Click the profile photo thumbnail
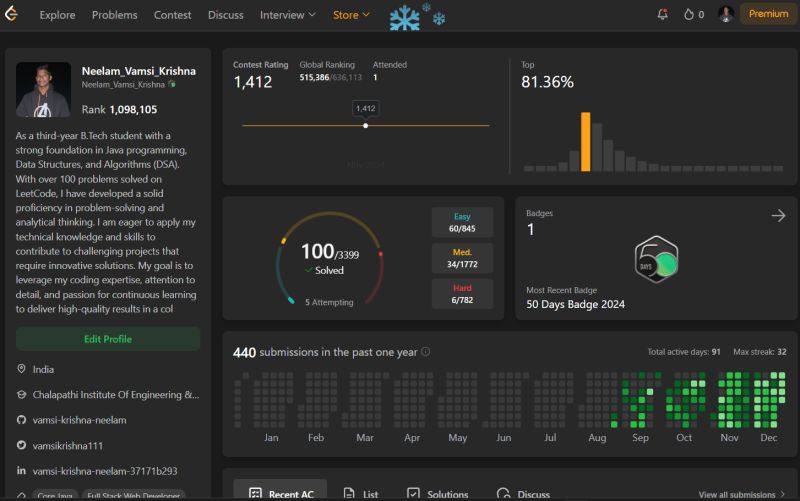The width and height of the screenshot is (800, 501). point(43,90)
